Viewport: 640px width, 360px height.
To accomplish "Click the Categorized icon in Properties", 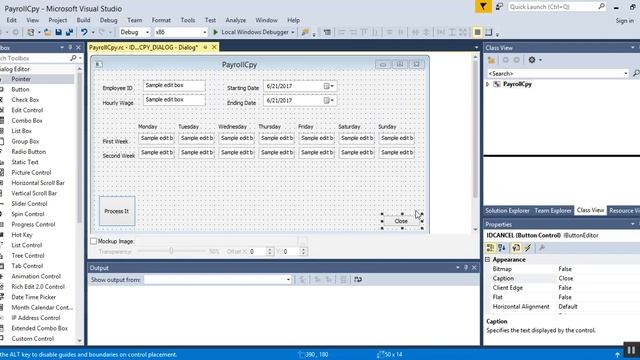I will [490, 248].
